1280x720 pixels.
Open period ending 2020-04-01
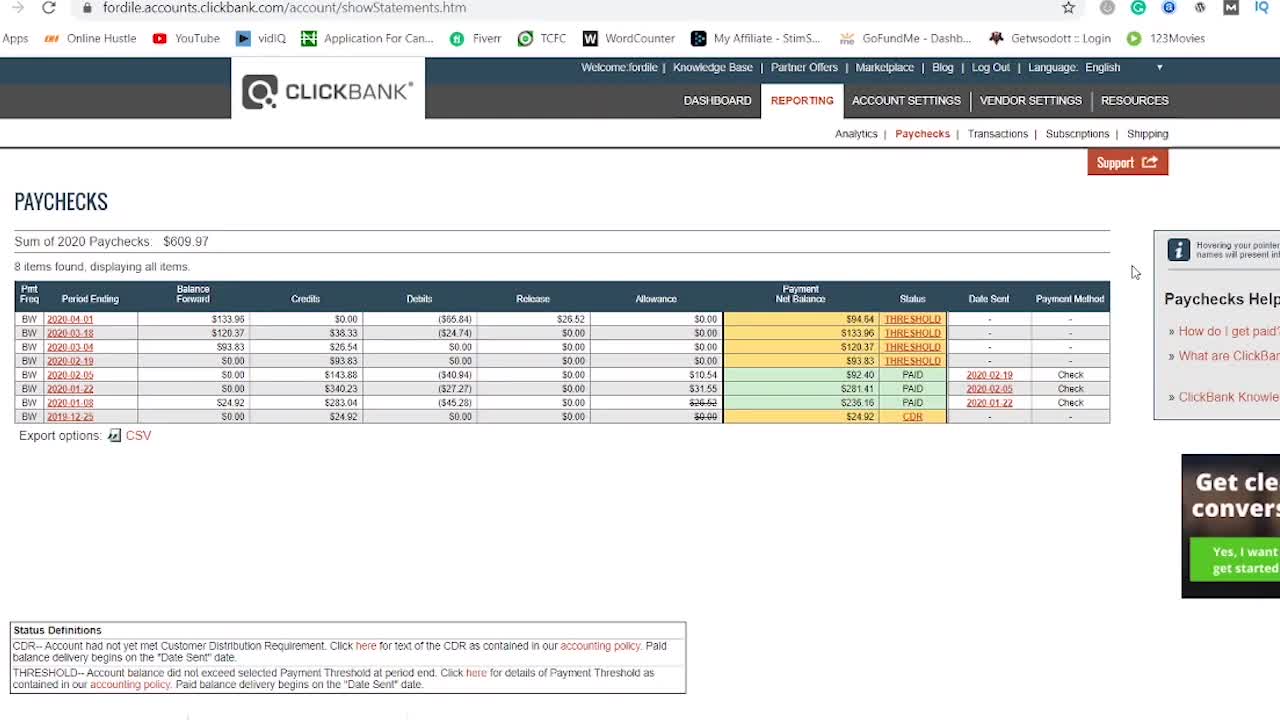70,320
